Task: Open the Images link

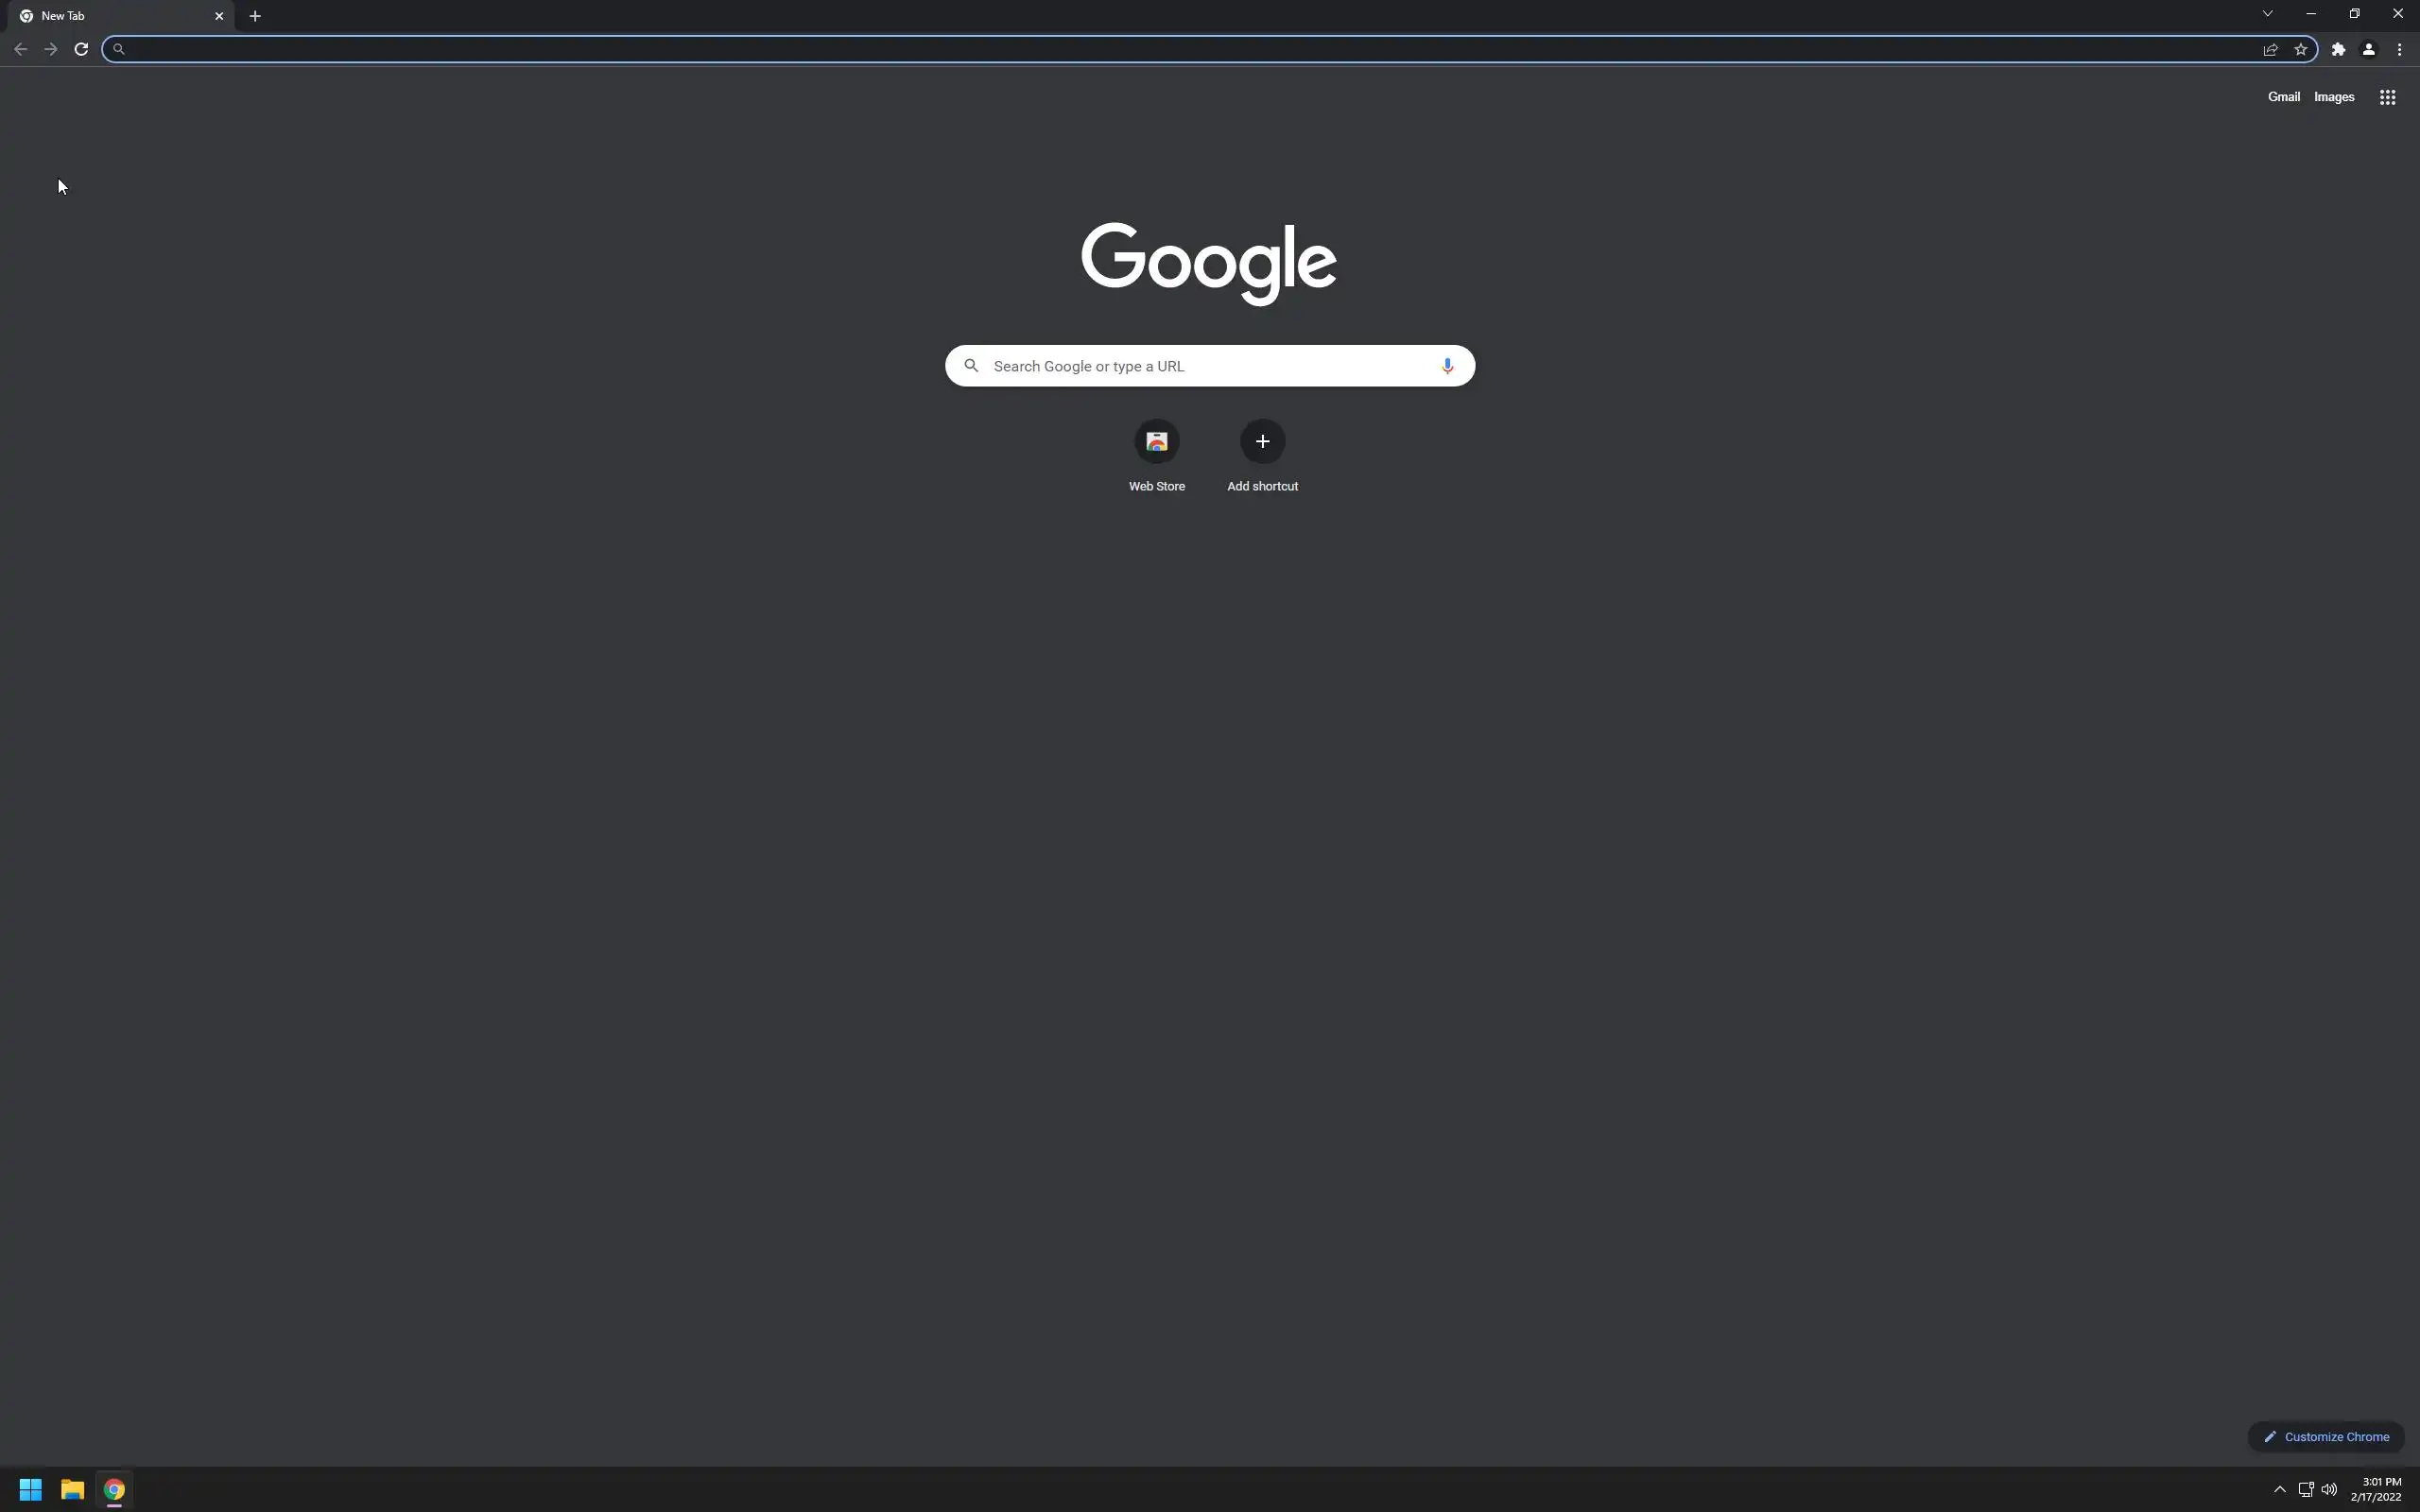Action: click(x=2334, y=97)
